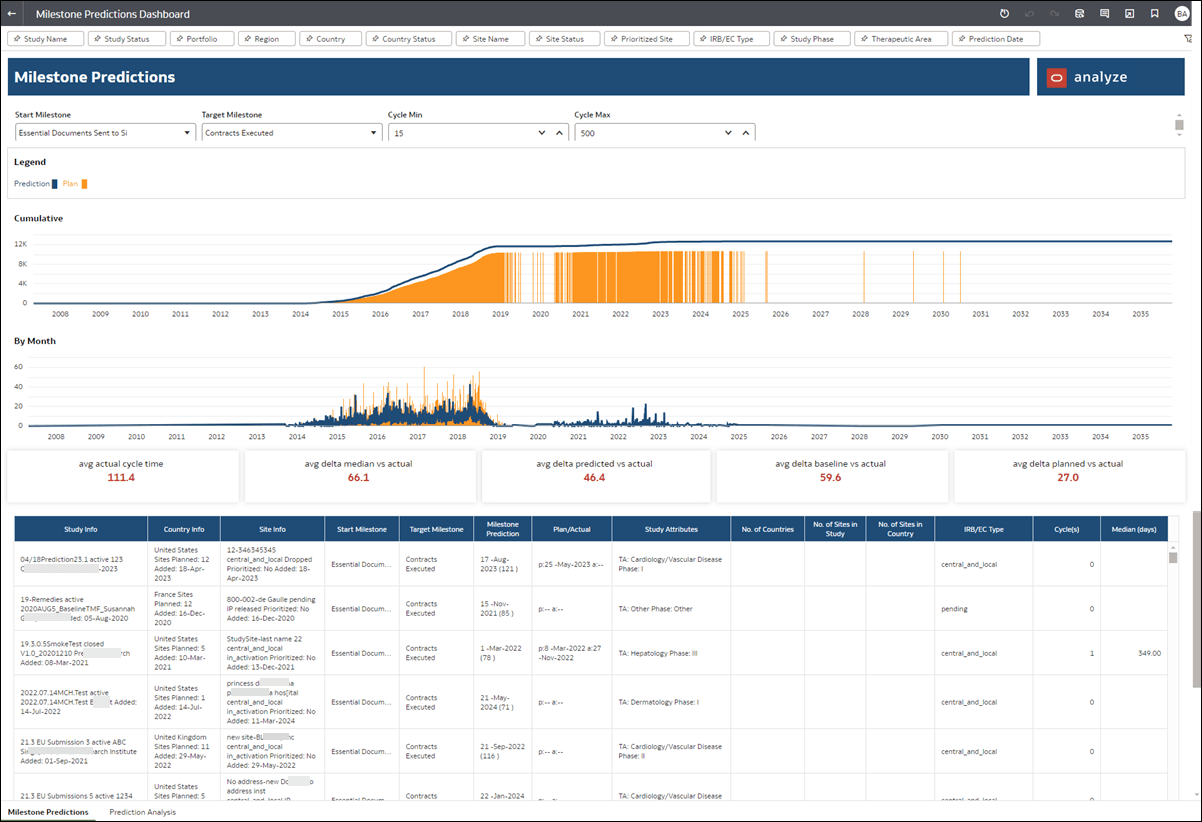The height and width of the screenshot is (822, 1202).
Task: Select the Milestone Predictions tab
Action: coord(47,812)
